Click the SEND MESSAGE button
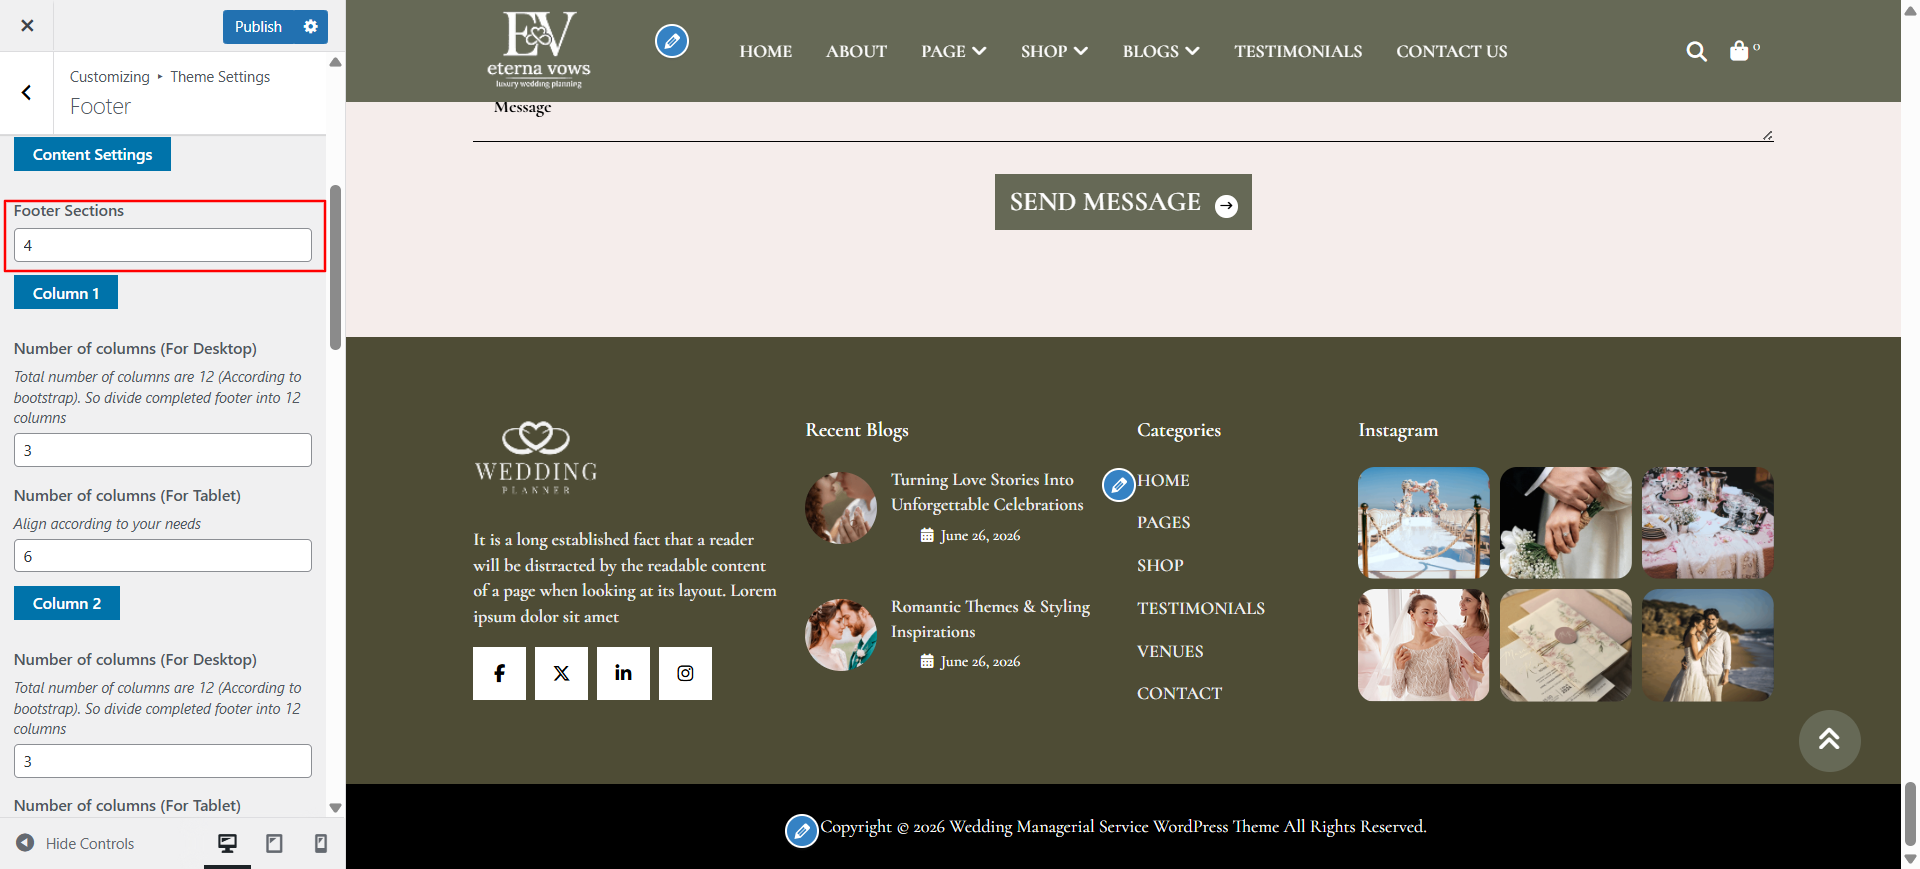 coord(1123,202)
